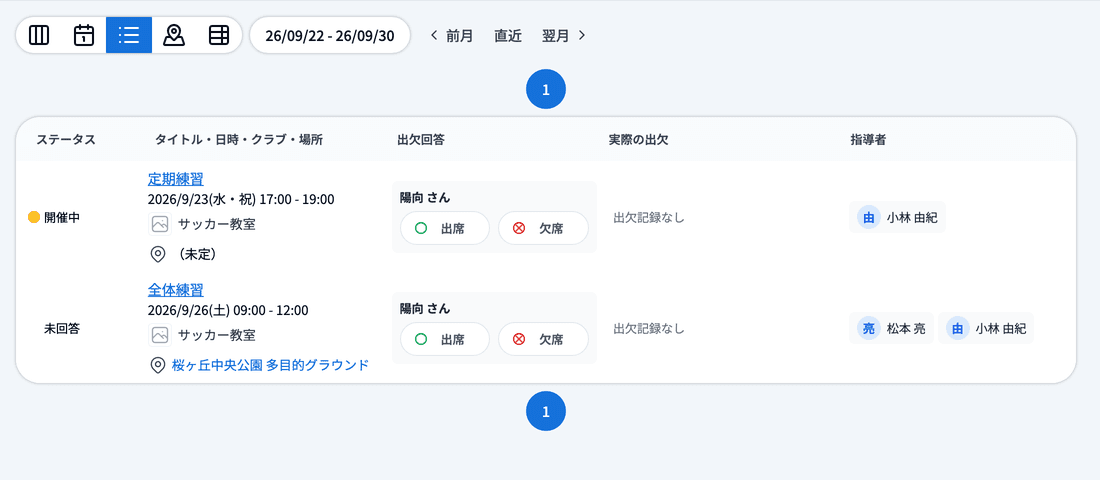Image resolution: width=1100 pixels, height=480 pixels.
Task: Answer 出席 for 全体練習
Action: click(x=445, y=339)
